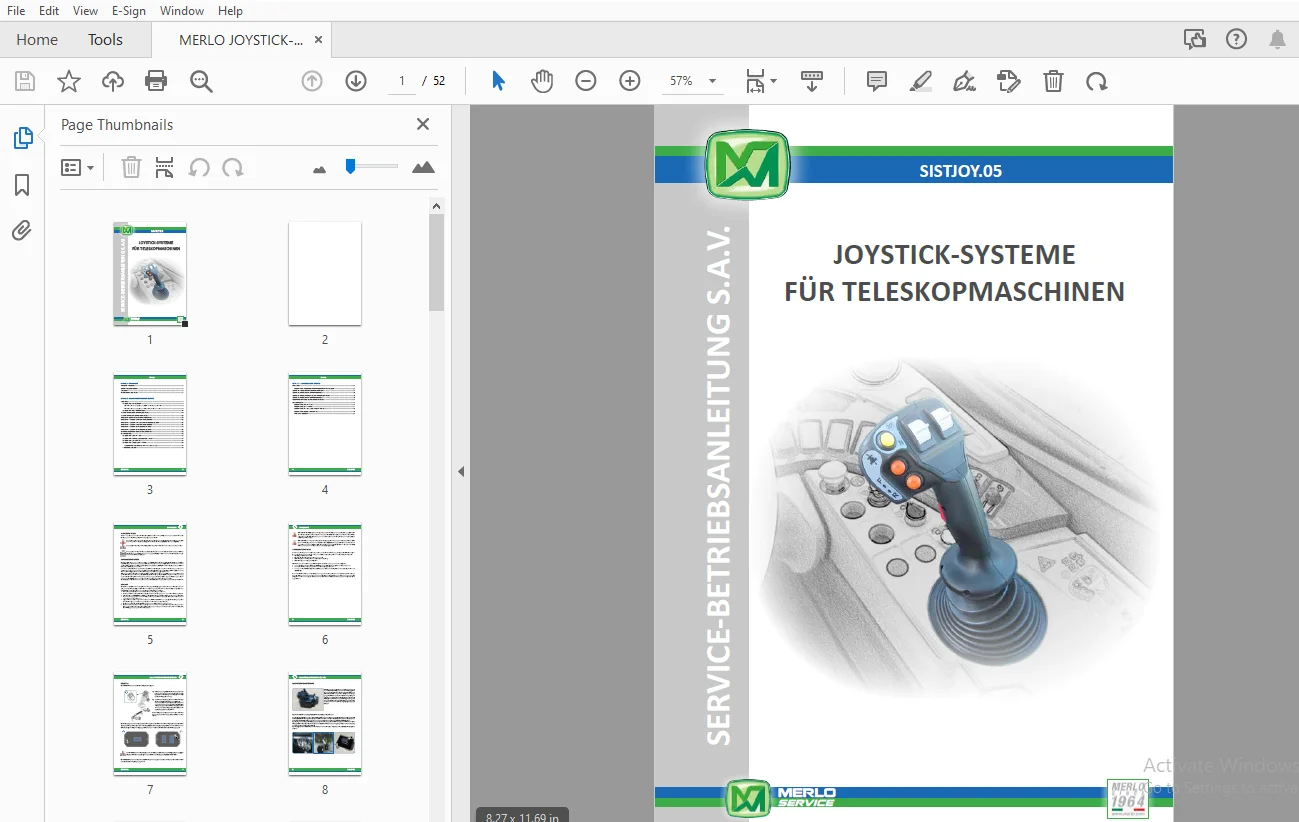Open the fit page options dropdown
This screenshot has height=822, width=1299.
tap(762, 82)
